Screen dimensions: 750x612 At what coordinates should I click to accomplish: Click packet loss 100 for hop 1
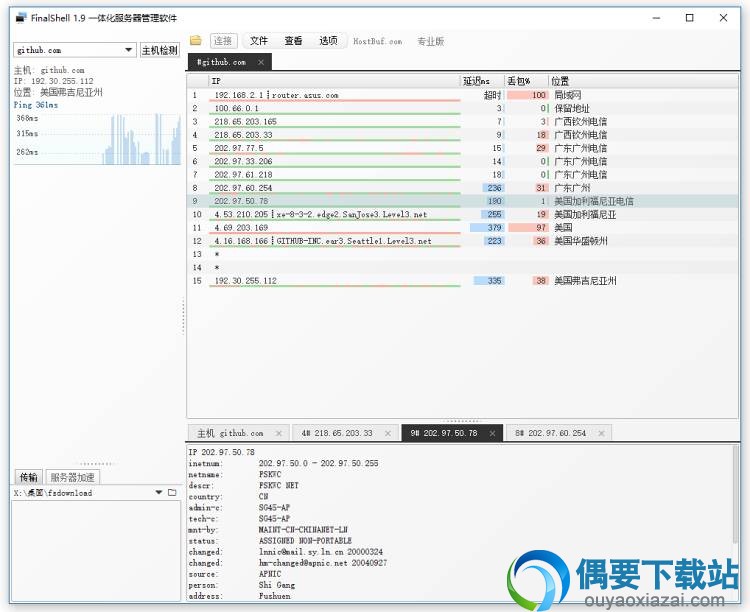coord(539,95)
